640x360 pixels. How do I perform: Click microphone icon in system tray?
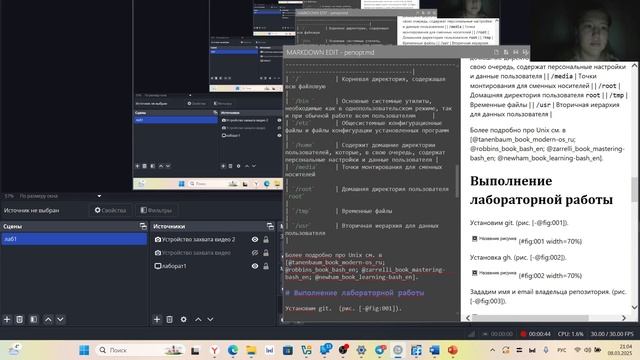point(546,350)
